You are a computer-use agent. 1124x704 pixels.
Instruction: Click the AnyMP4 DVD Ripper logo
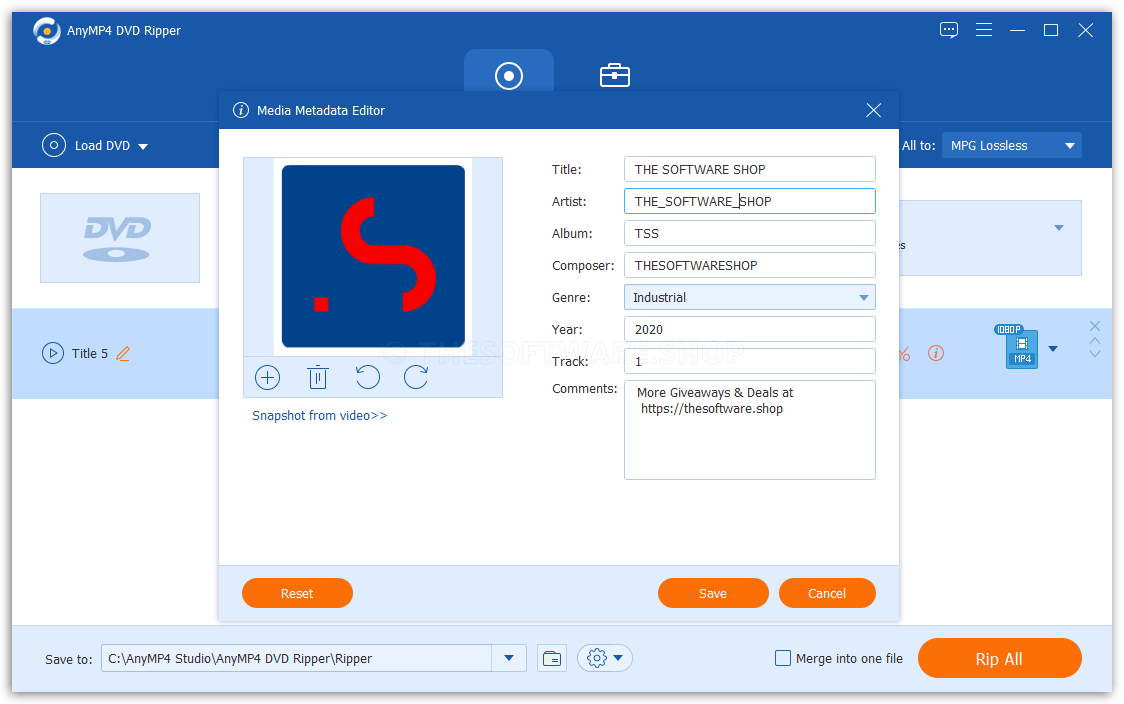click(x=47, y=31)
